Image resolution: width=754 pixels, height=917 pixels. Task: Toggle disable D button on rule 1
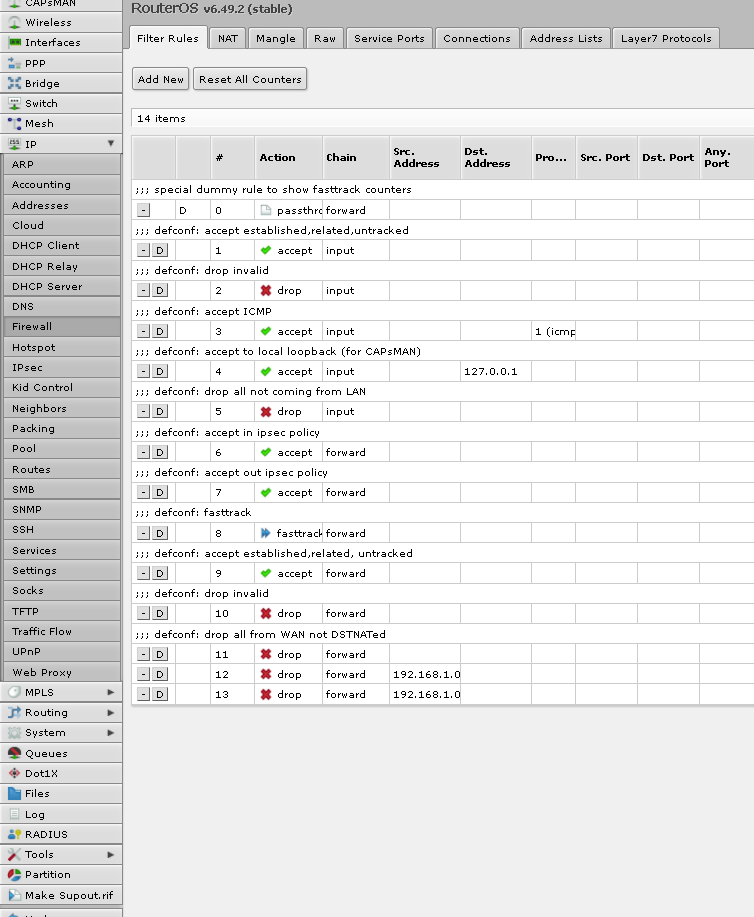click(x=160, y=250)
